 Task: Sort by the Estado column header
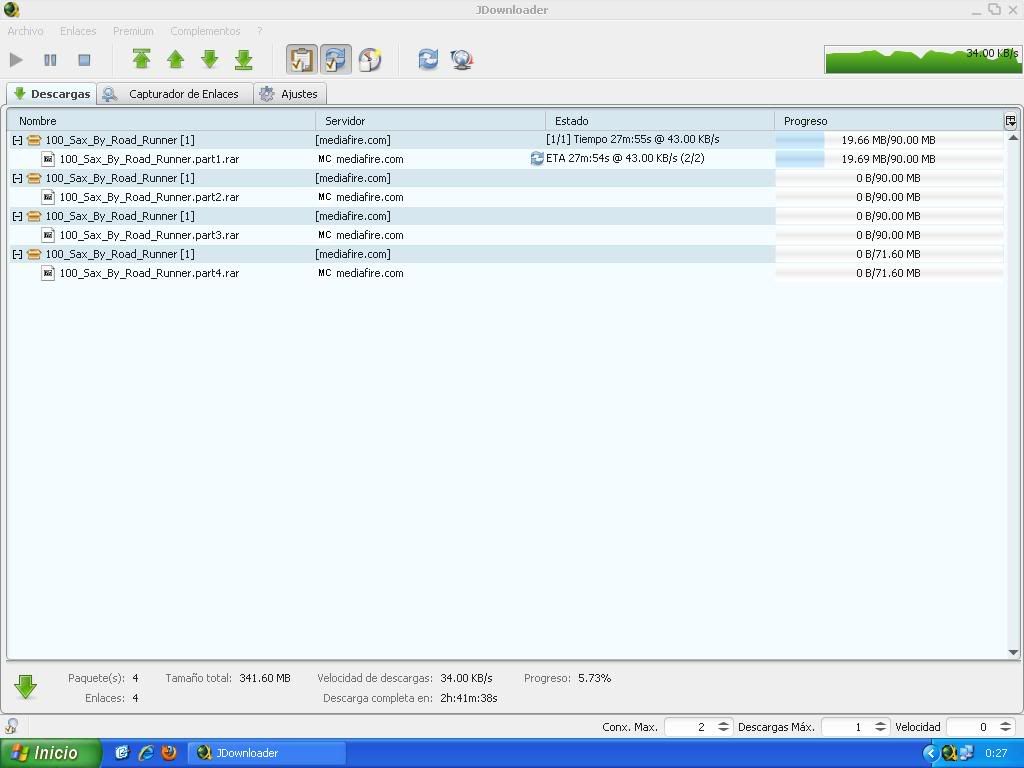click(x=660, y=121)
